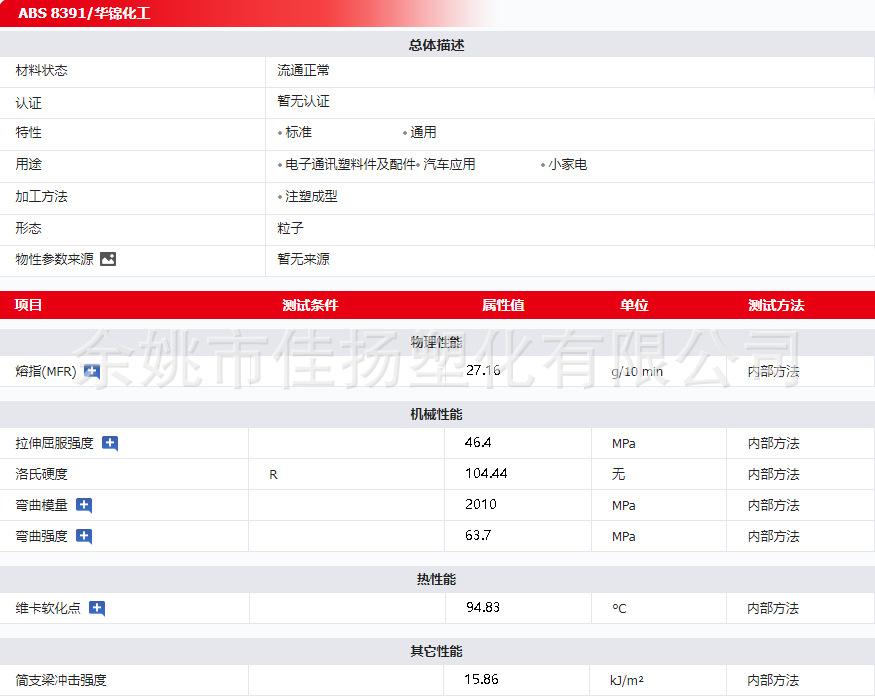Open the plus note icon next to 弯曲强度
Viewport: 875px width, 696px height.
[x=84, y=536]
